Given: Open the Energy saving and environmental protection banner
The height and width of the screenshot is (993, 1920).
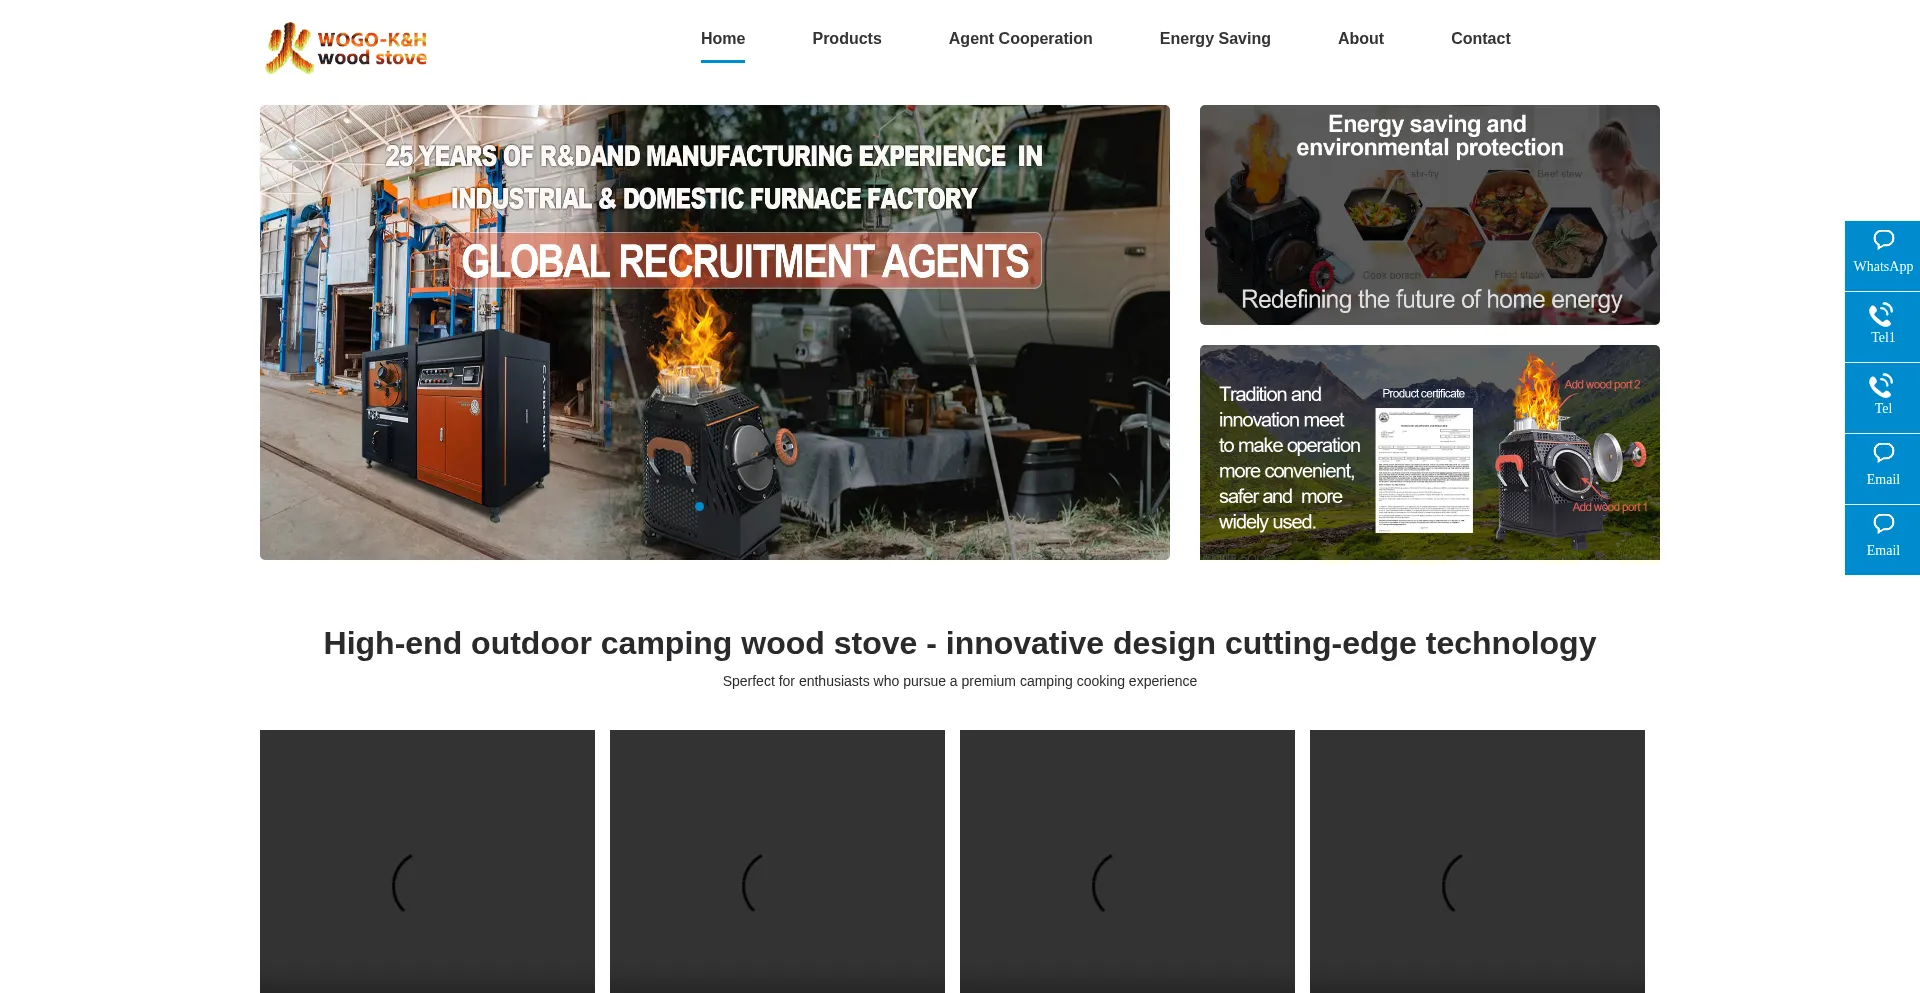Looking at the screenshot, I should point(1429,215).
